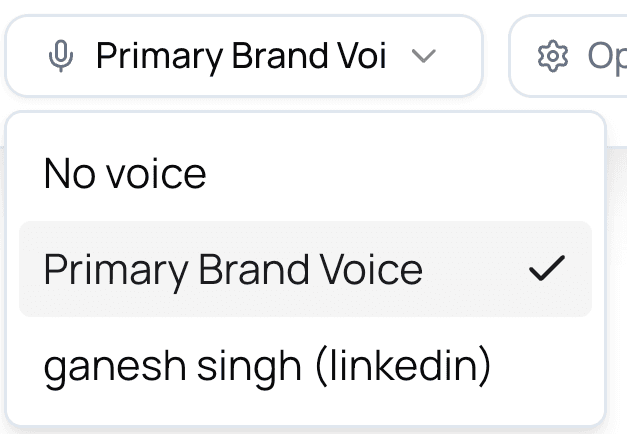Keep the currently checked Primary Brand Voice

233,269
